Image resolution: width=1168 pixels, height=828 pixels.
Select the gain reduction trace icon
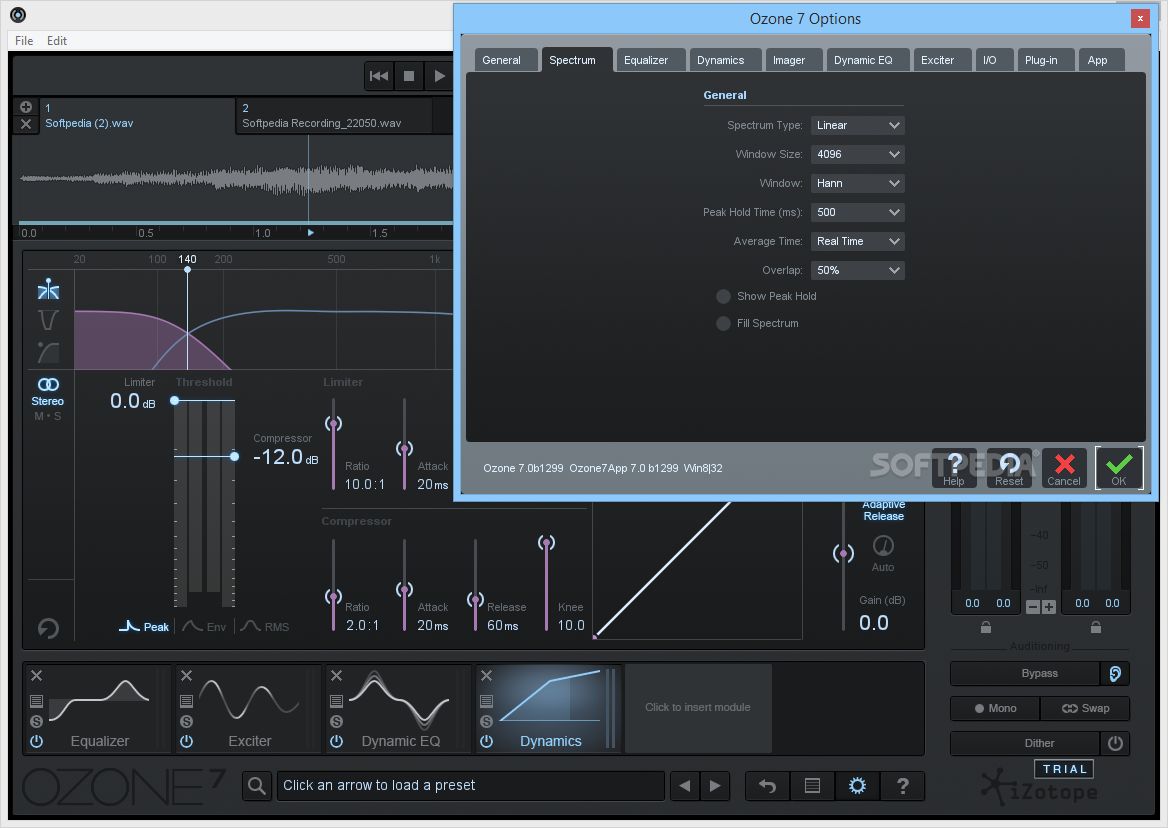pos(48,351)
